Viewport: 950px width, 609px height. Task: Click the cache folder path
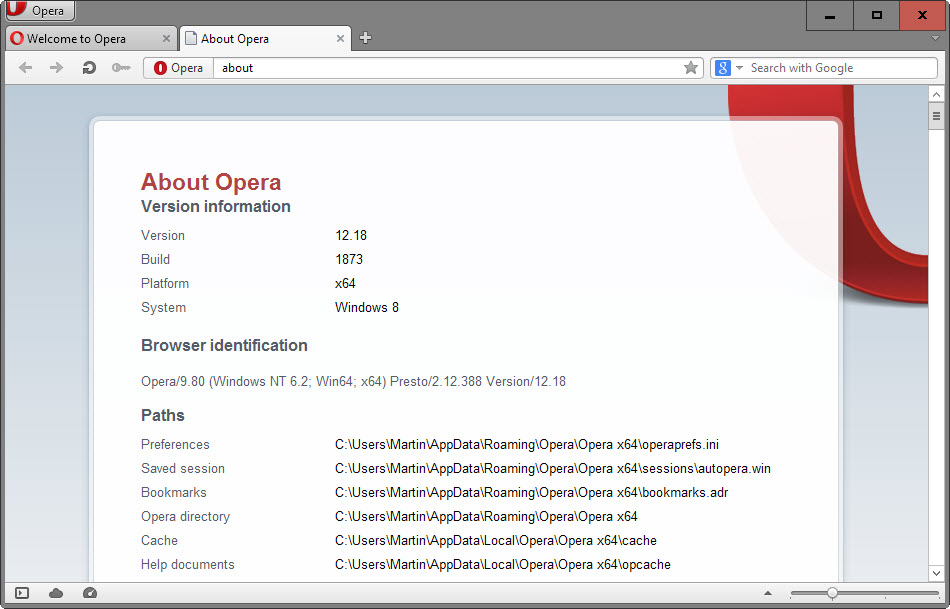pos(496,541)
